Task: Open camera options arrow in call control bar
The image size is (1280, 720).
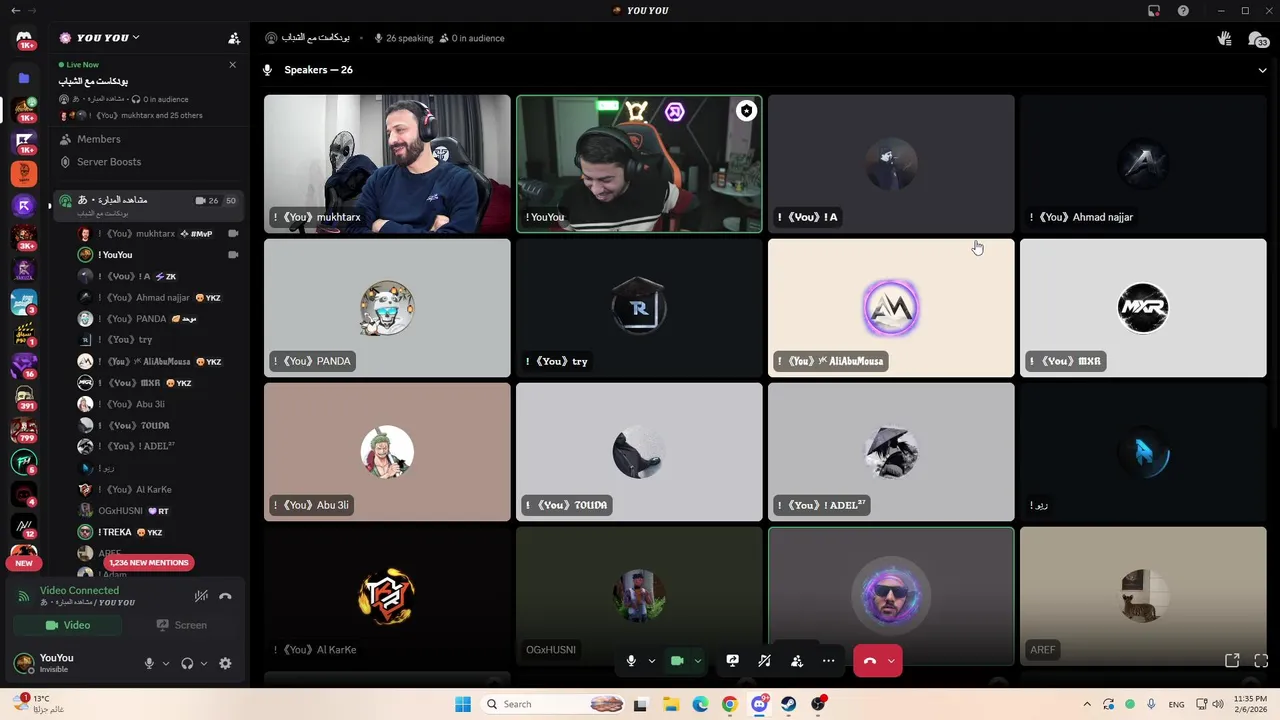Action: (x=697, y=661)
